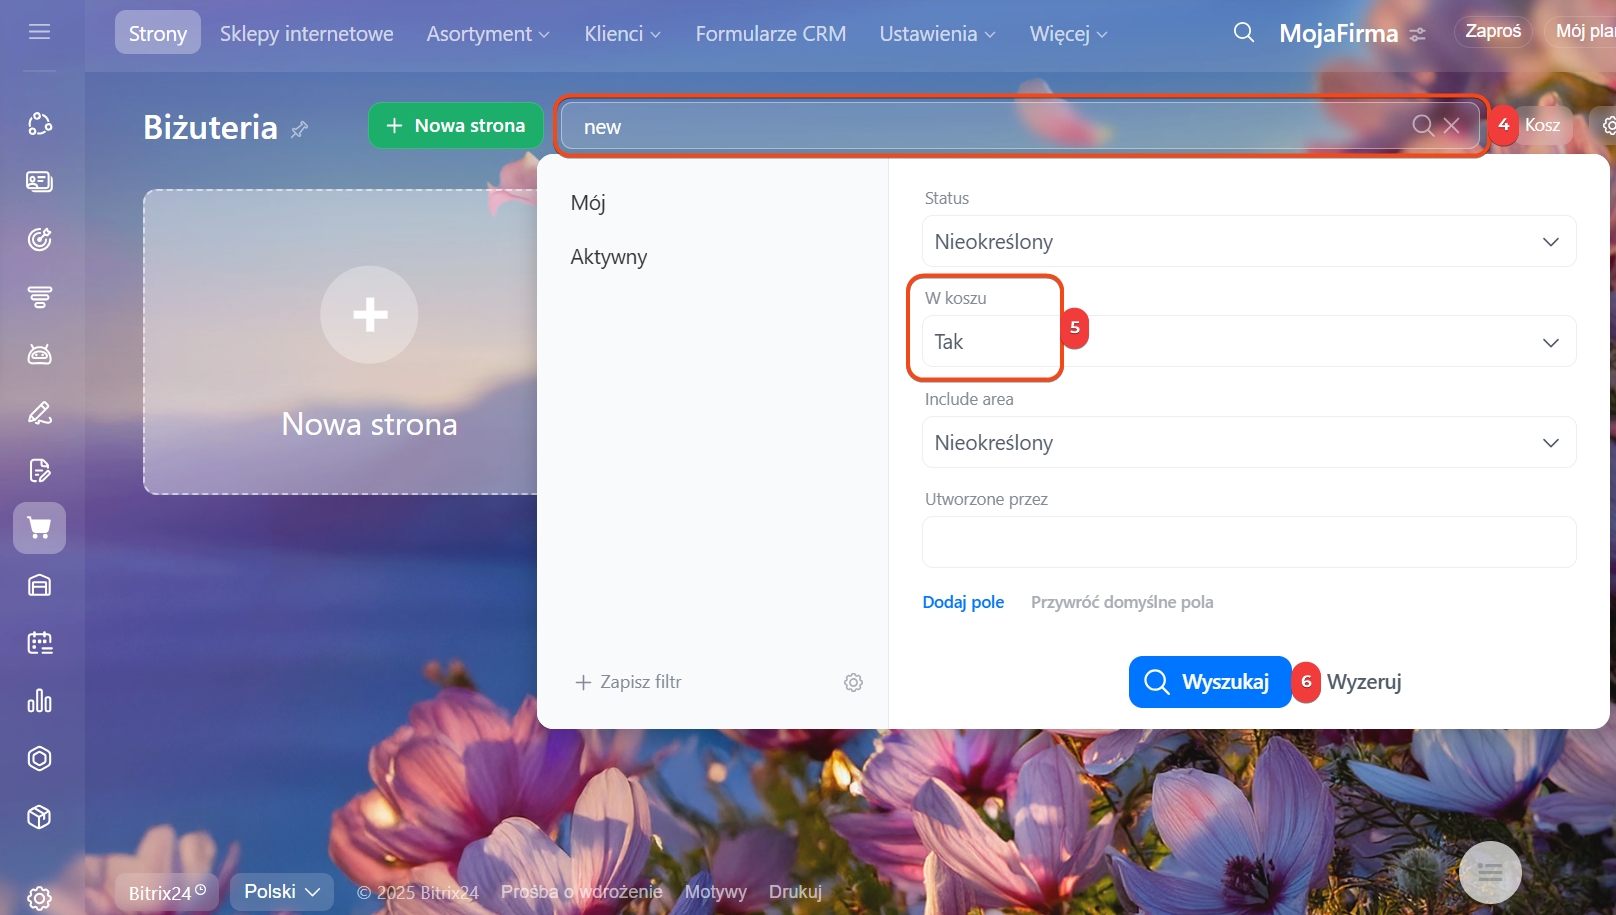This screenshot has height=915, width=1616.
Task: Open the hamburger menu in the sidebar
Action: coord(39,32)
